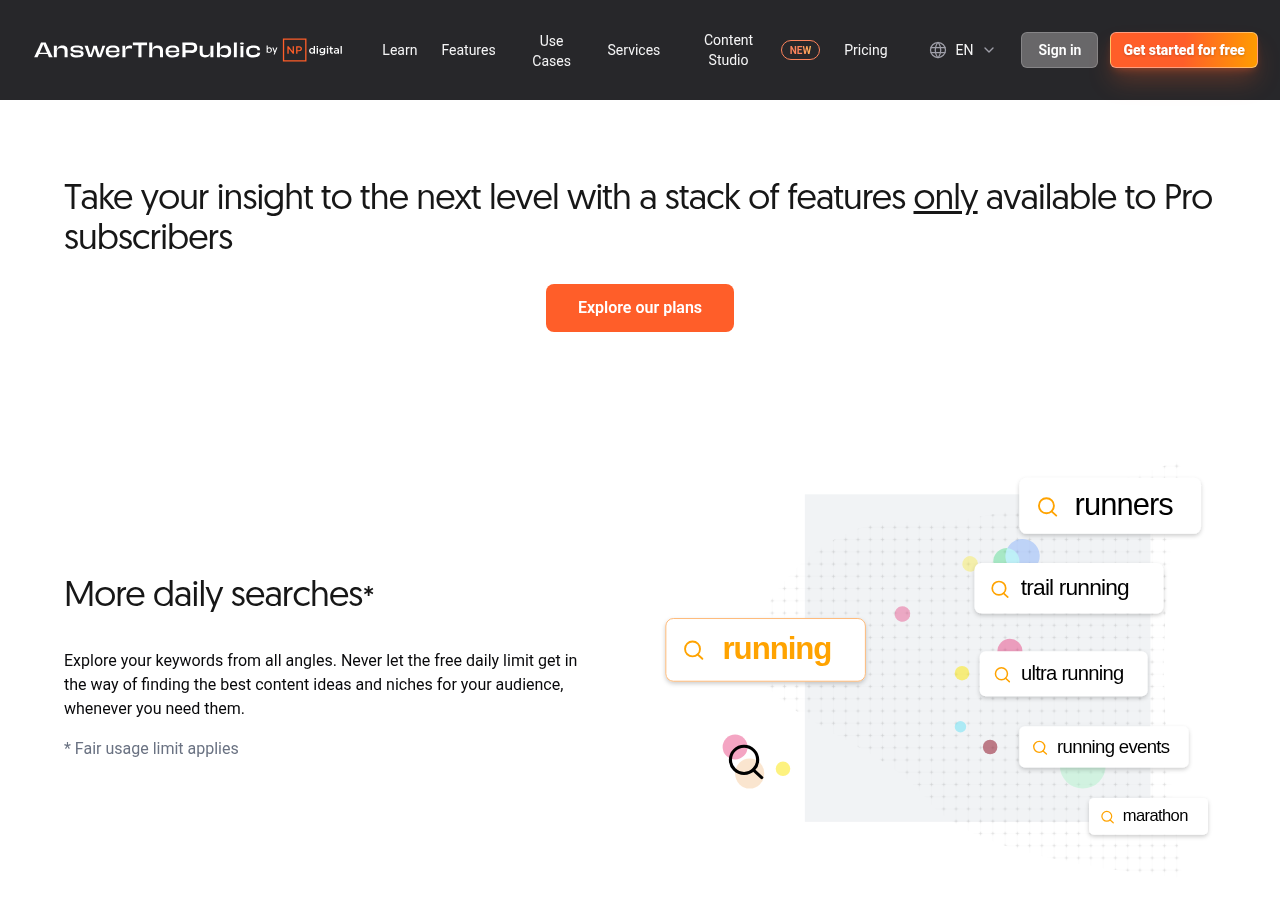
Task: Expand the EN language dropdown chevron
Action: pyautogui.click(x=989, y=50)
